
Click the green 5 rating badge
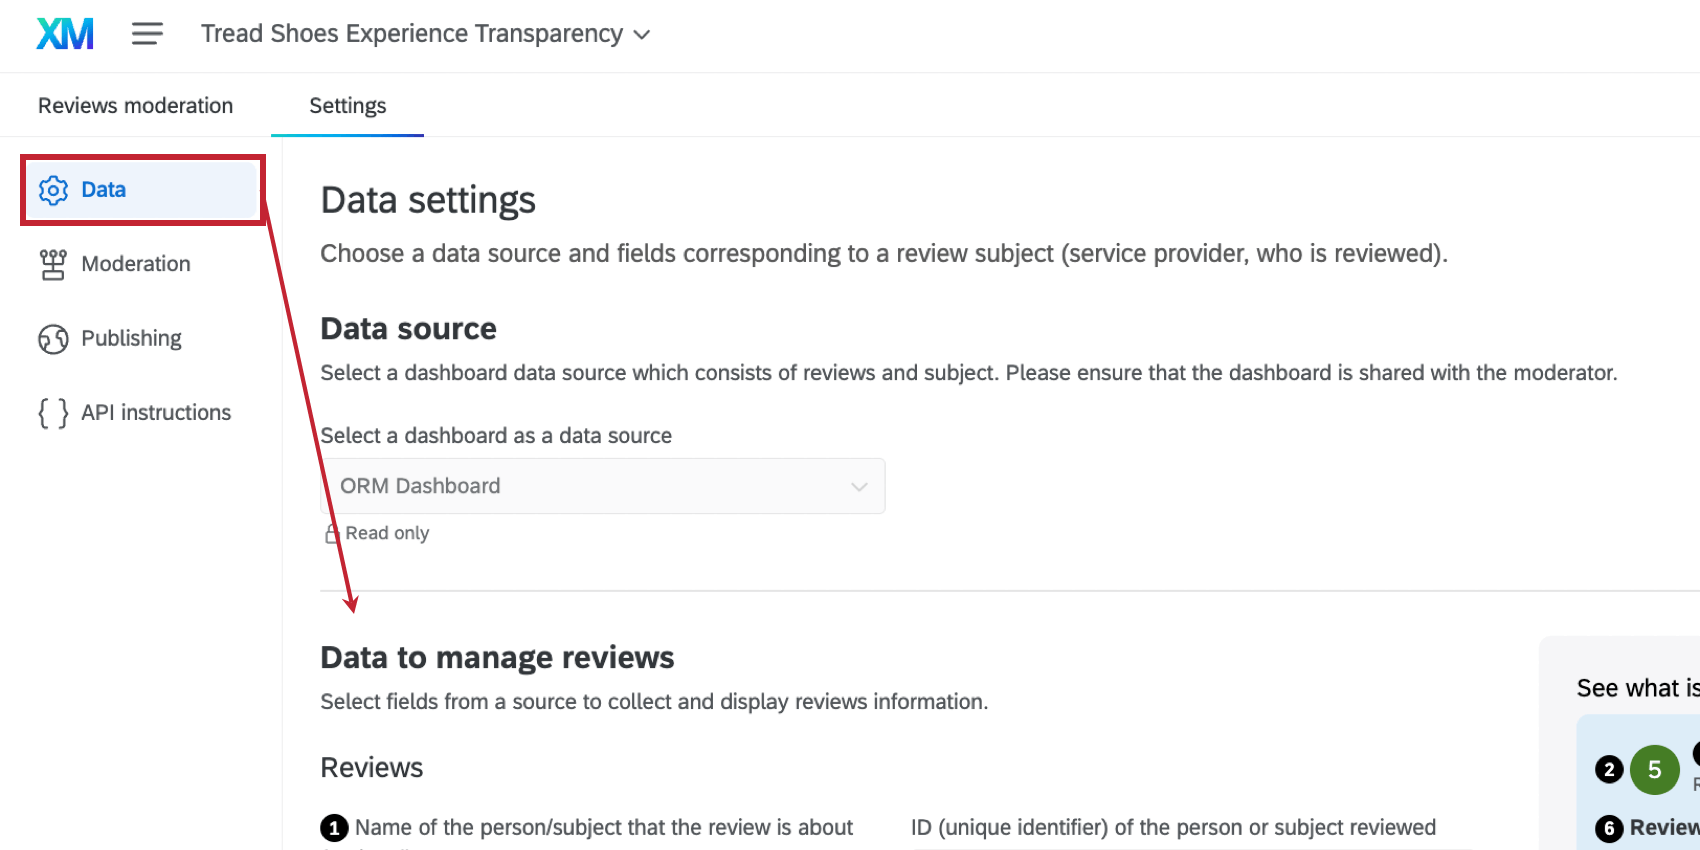tap(1654, 770)
